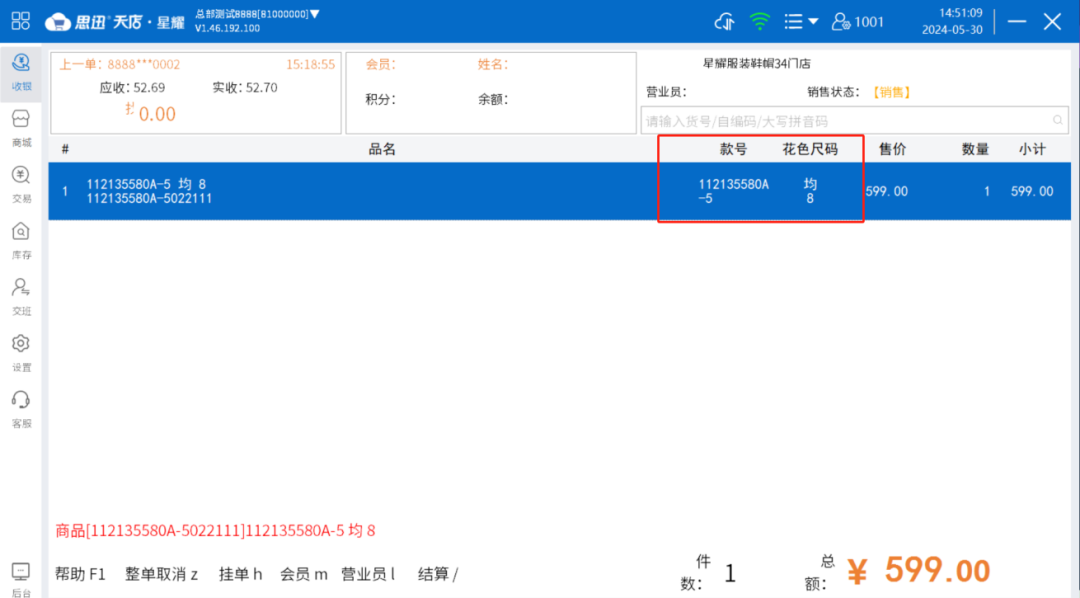Image resolution: width=1080 pixels, height=598 pixels.
Task: Select the 收银 cashier module icon
Action: point(22,72)
